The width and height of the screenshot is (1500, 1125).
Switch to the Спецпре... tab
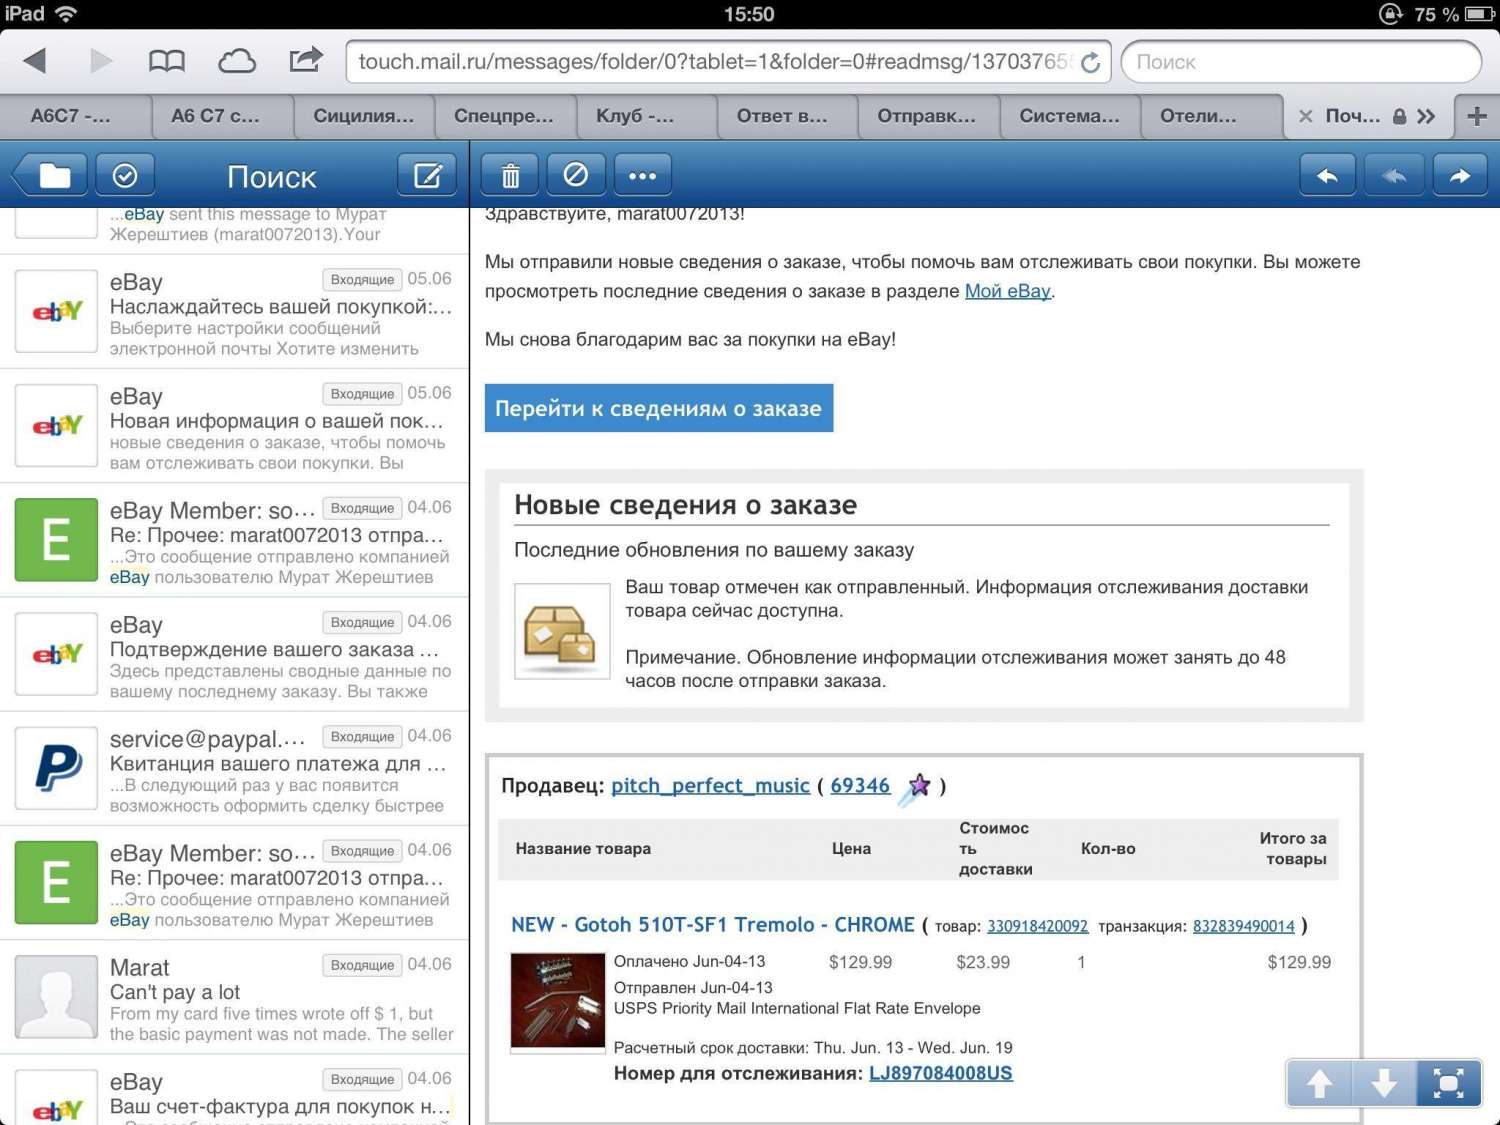click(x=505, y=116)
